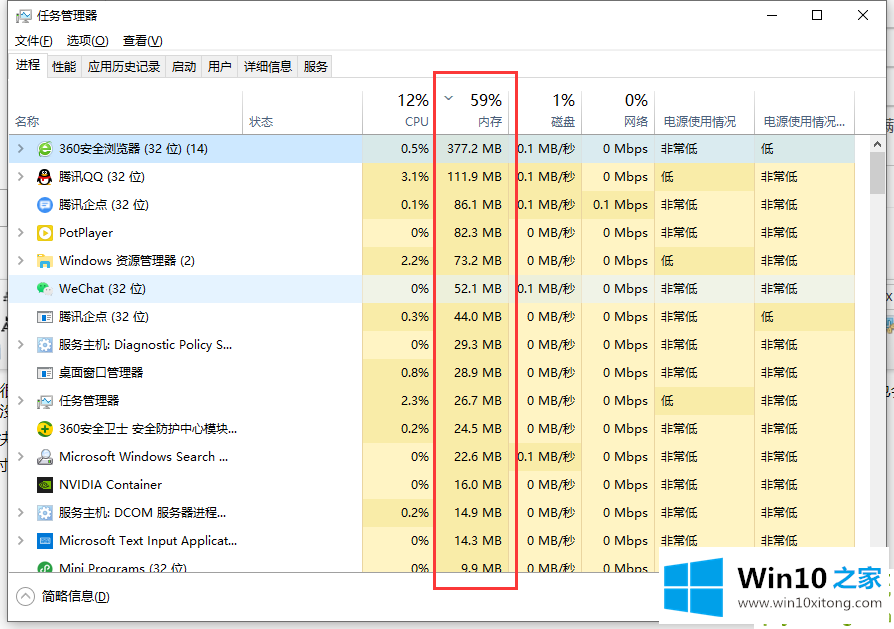This screenshot has width=894, height=629.
Task: Switch to the 应用历史记录 tab
Action: [124, 67]
